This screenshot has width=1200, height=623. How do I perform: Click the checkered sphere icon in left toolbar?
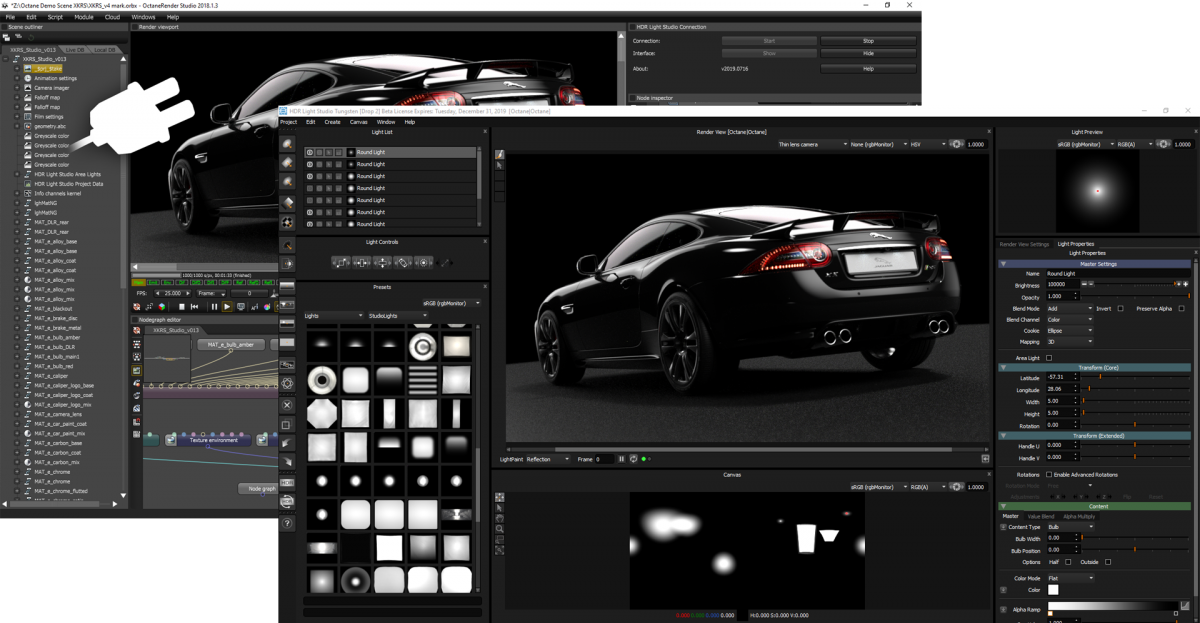(x=288, y=222)
